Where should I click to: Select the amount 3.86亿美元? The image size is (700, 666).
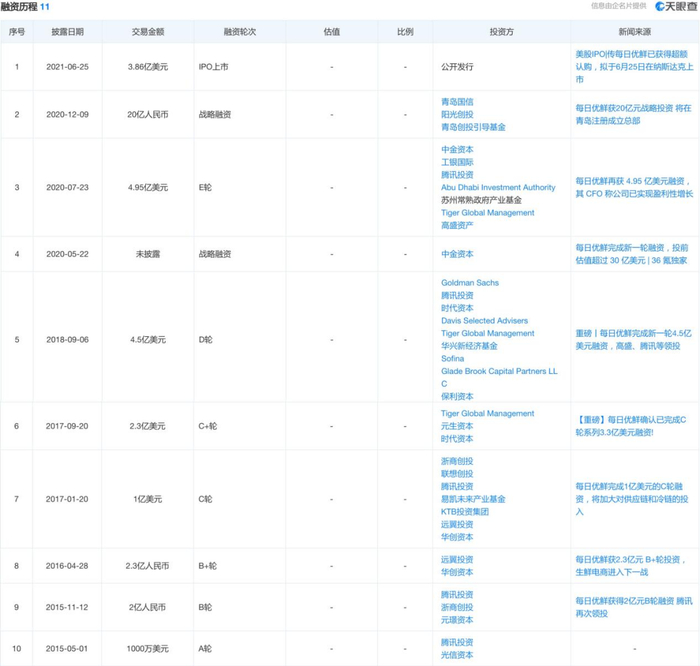pyautogui.click(x=148, y=67)
